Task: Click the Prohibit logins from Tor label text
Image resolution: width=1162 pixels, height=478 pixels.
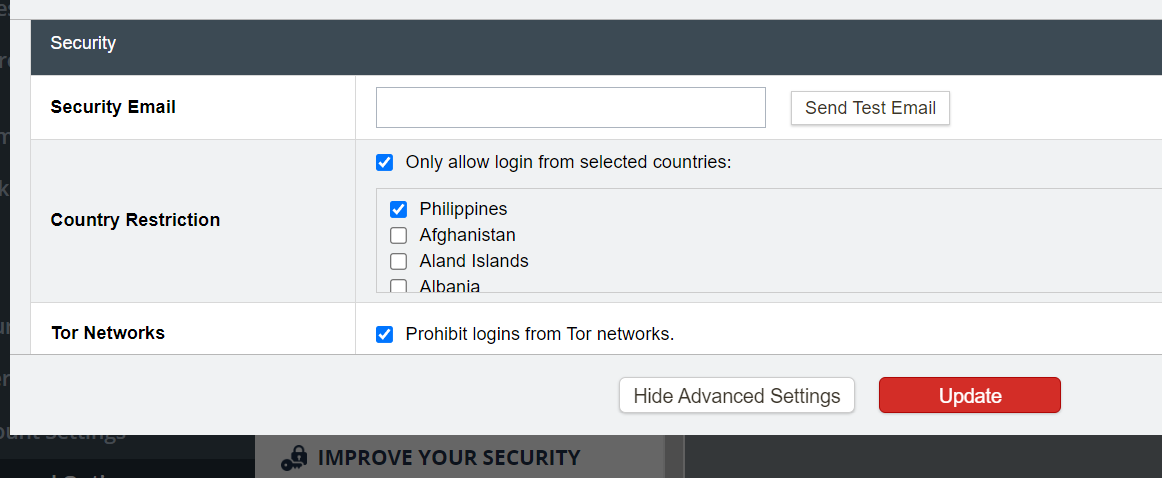Action: (540, 334)
